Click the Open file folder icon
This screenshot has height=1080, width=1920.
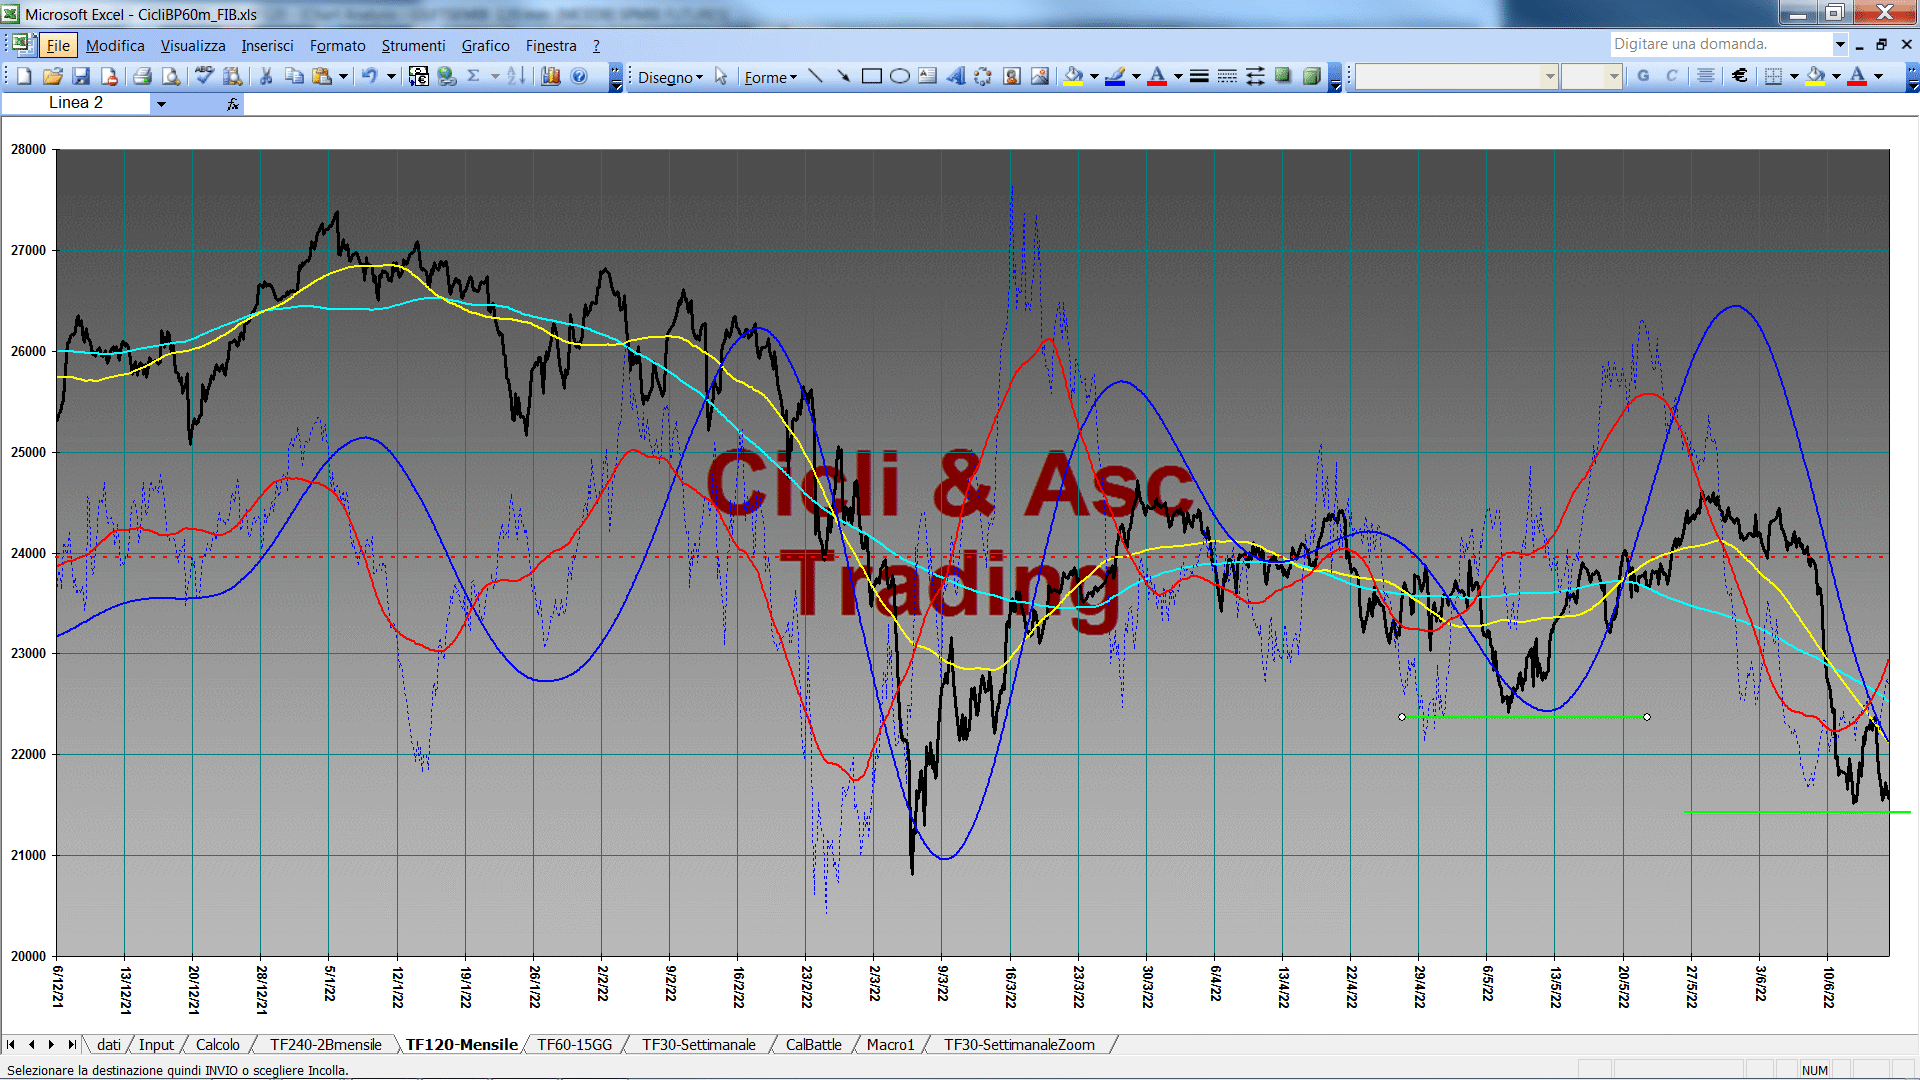point(53,76)
